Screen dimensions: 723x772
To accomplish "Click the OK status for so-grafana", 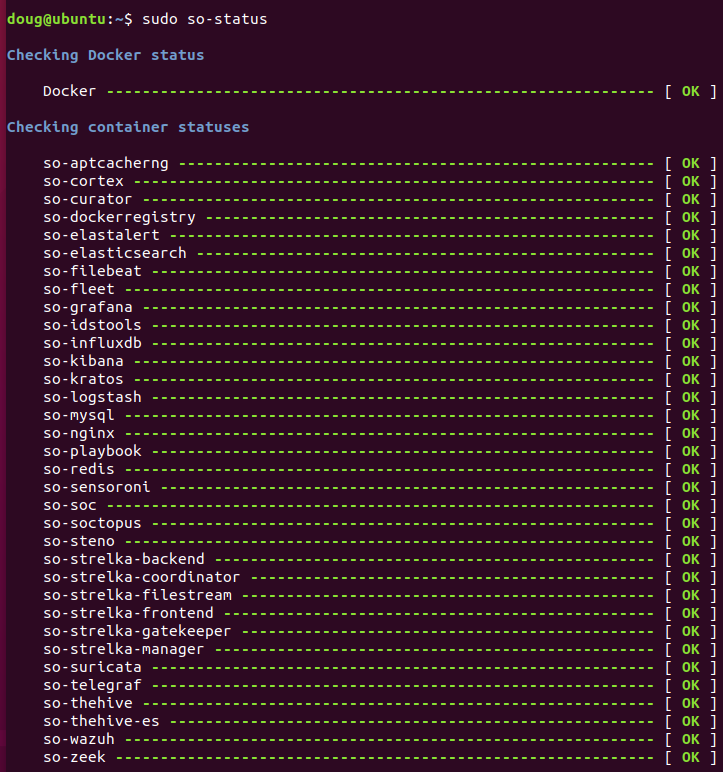I will [x=690, y=308].
